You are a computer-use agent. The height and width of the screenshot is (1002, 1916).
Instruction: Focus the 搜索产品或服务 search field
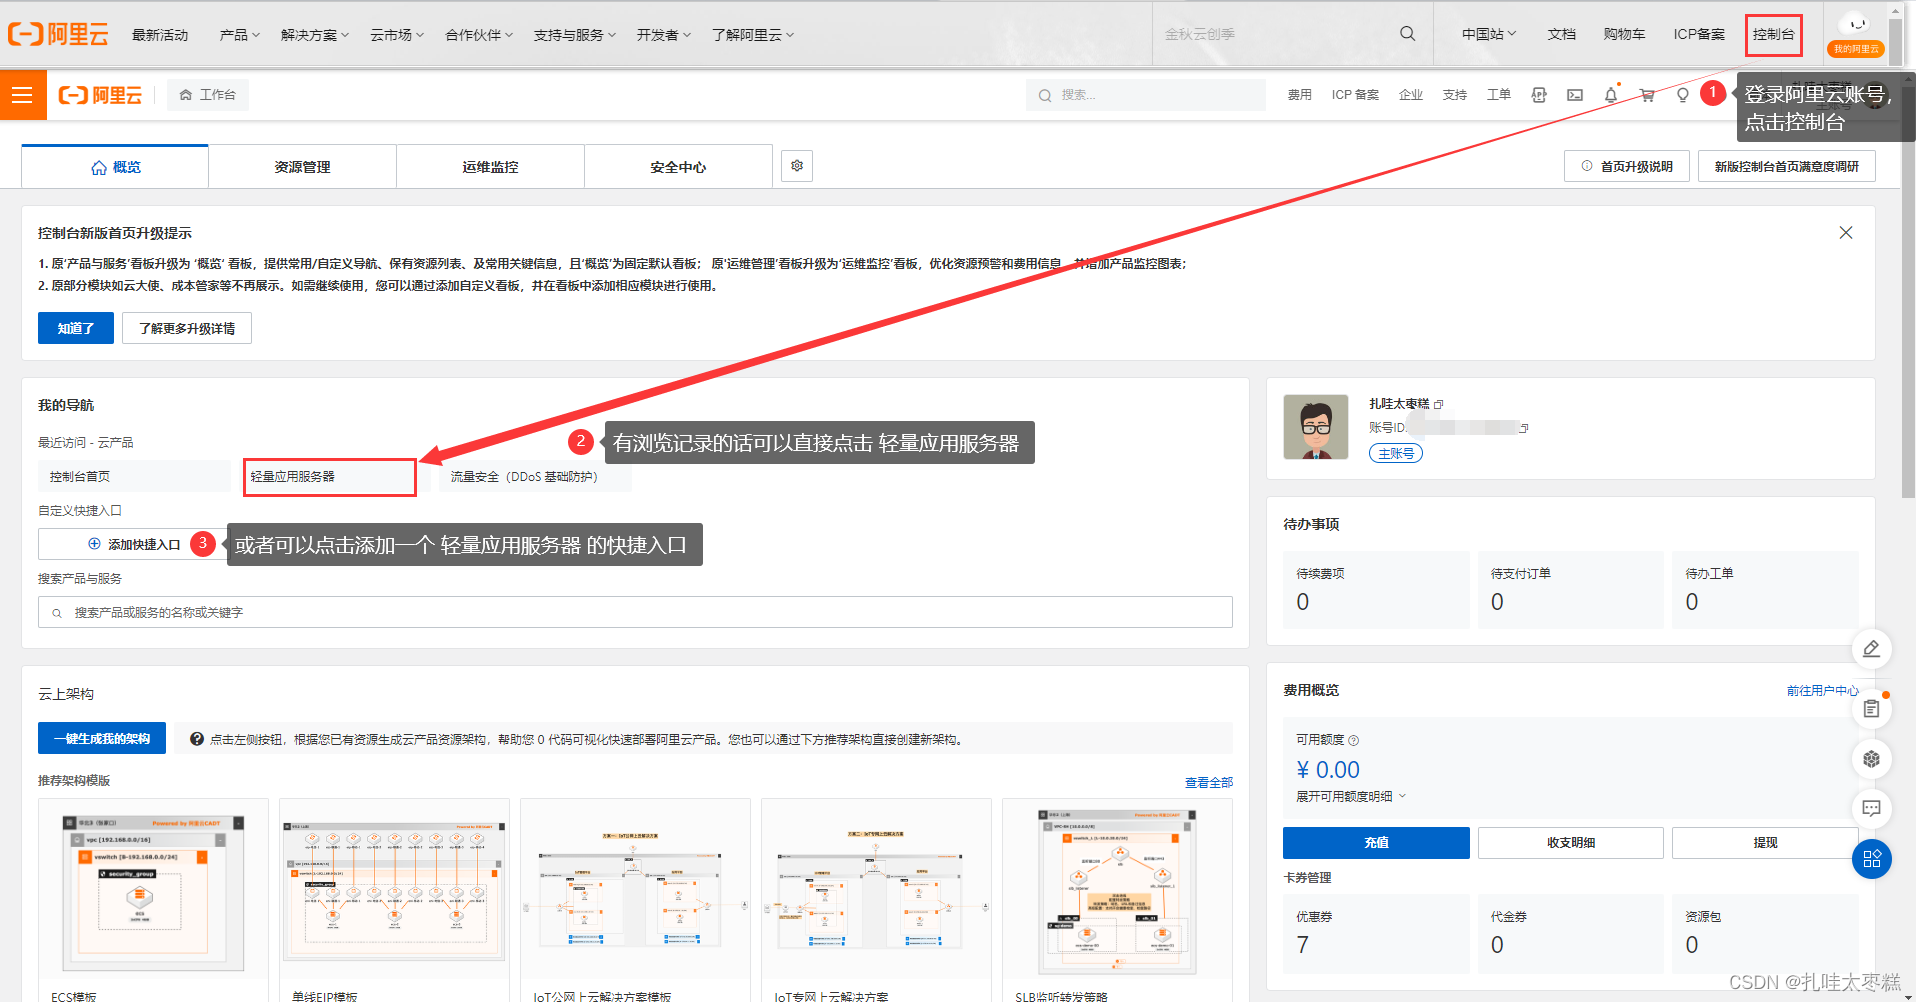click(x=635, y=612)
